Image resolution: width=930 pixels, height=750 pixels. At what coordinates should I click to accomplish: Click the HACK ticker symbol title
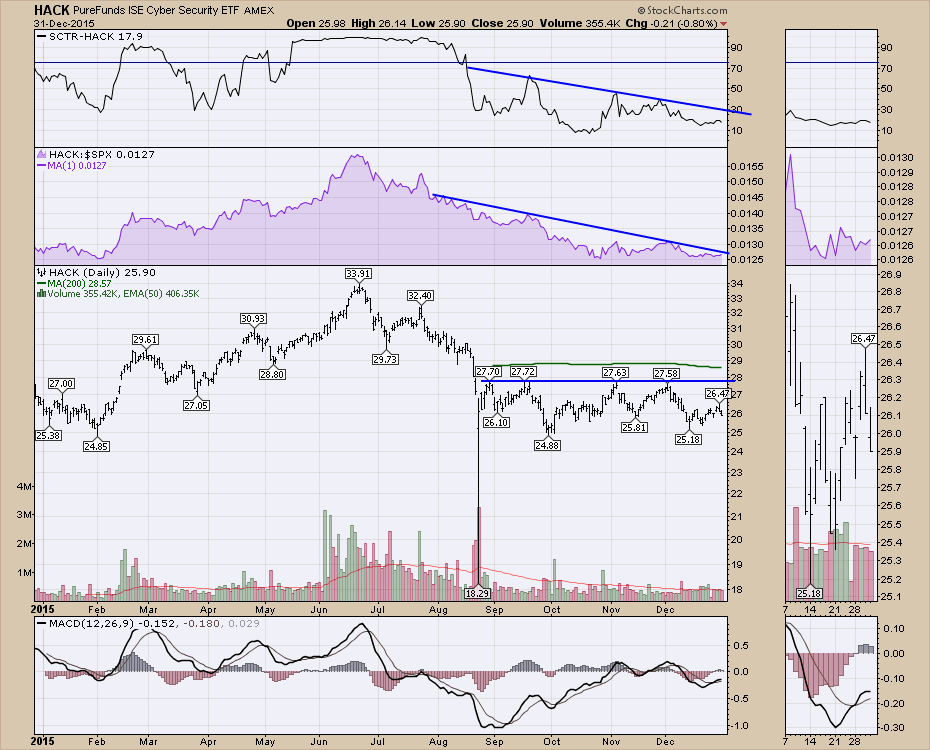[52, 10]
